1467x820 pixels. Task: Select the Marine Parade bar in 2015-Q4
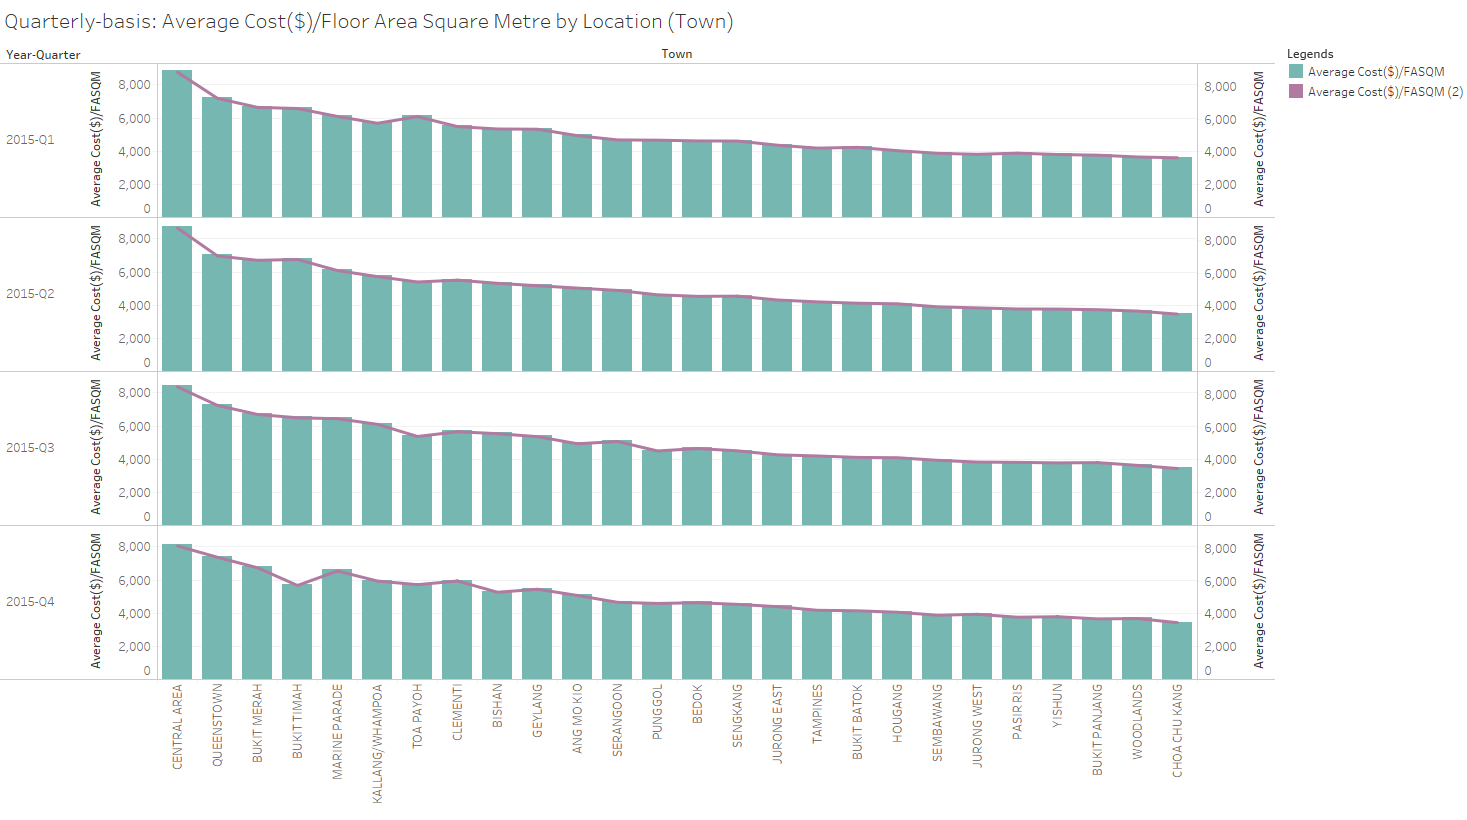tap(337, 624)
